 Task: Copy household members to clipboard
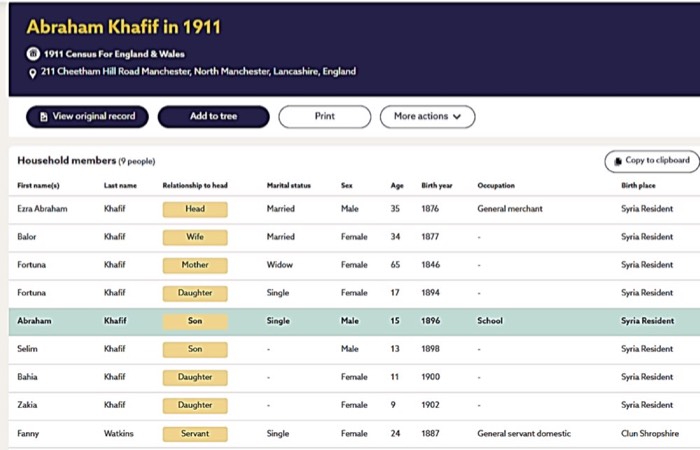coord(652,161)
